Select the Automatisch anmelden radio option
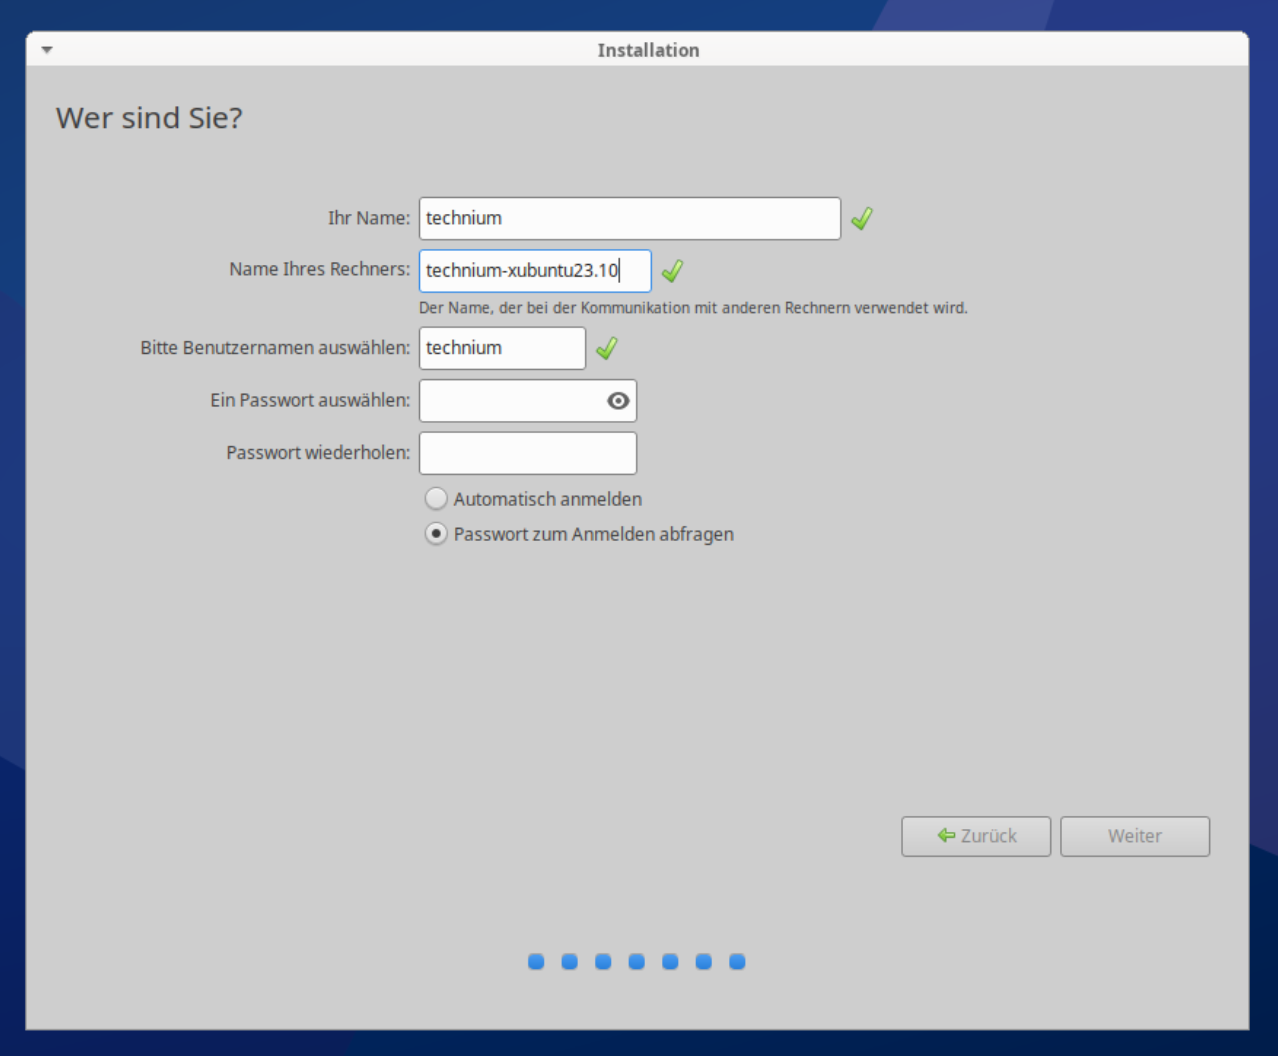This screenshot has width=1278, height=1056. point(436,498)
